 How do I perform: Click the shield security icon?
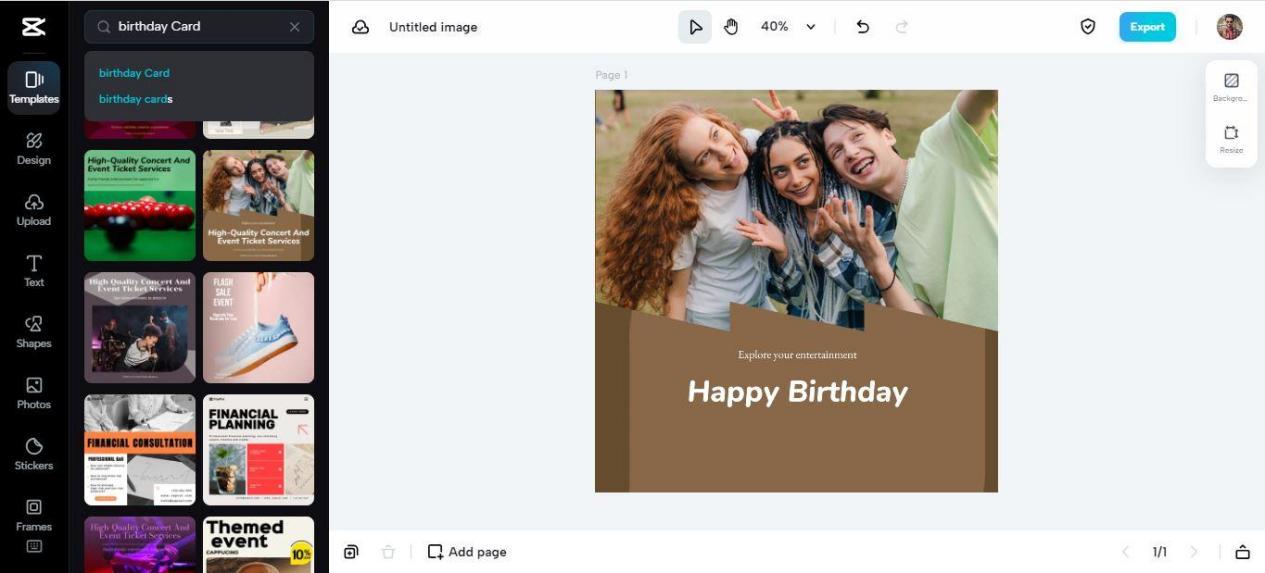pos(1088,27)
